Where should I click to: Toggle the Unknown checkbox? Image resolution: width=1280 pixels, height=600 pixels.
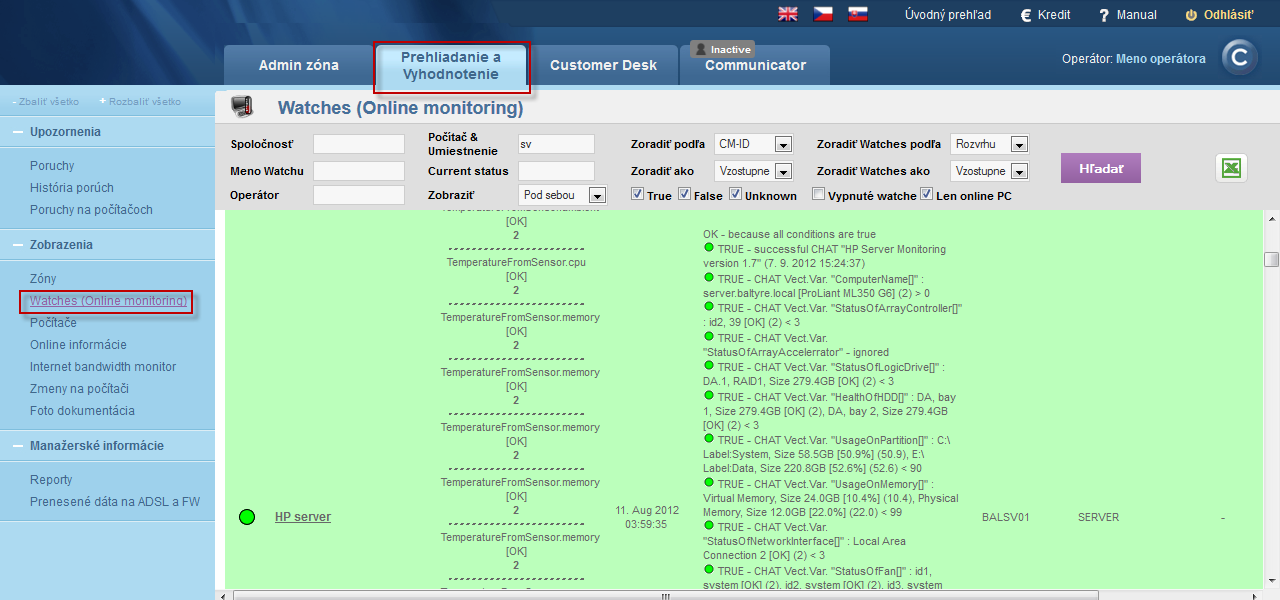736,195
